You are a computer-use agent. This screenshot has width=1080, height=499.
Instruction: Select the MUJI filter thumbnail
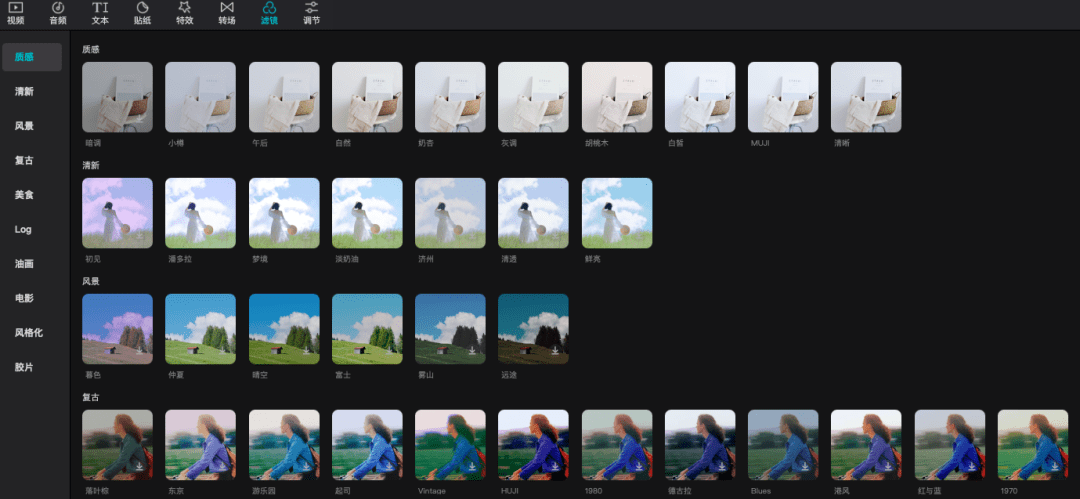[x=783, y=97]
